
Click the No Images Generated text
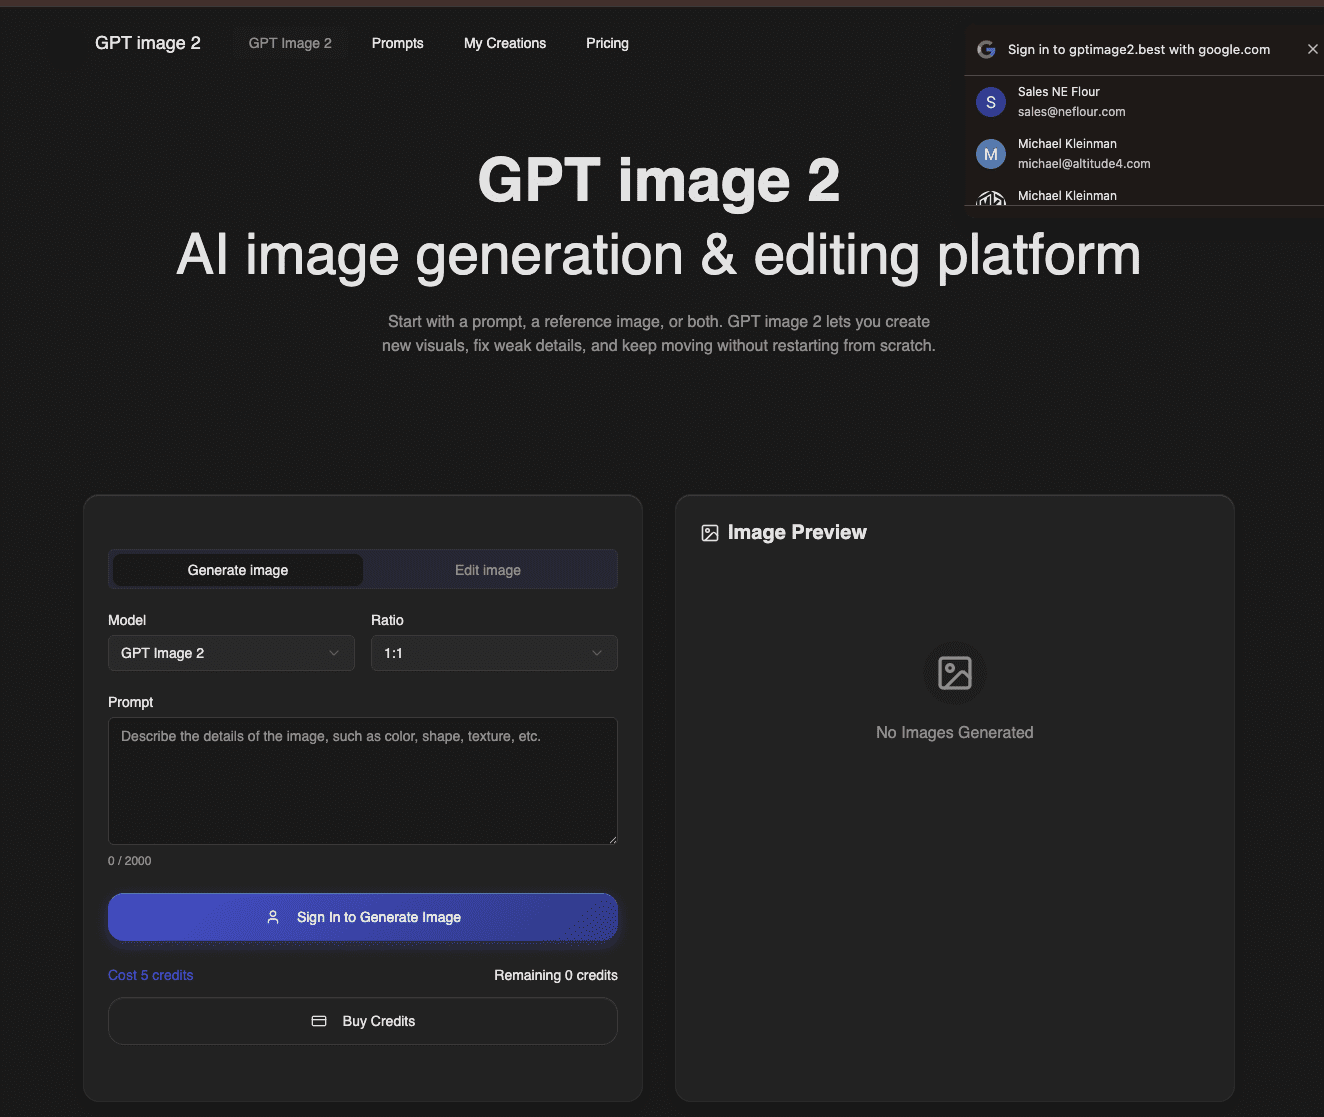955,733
